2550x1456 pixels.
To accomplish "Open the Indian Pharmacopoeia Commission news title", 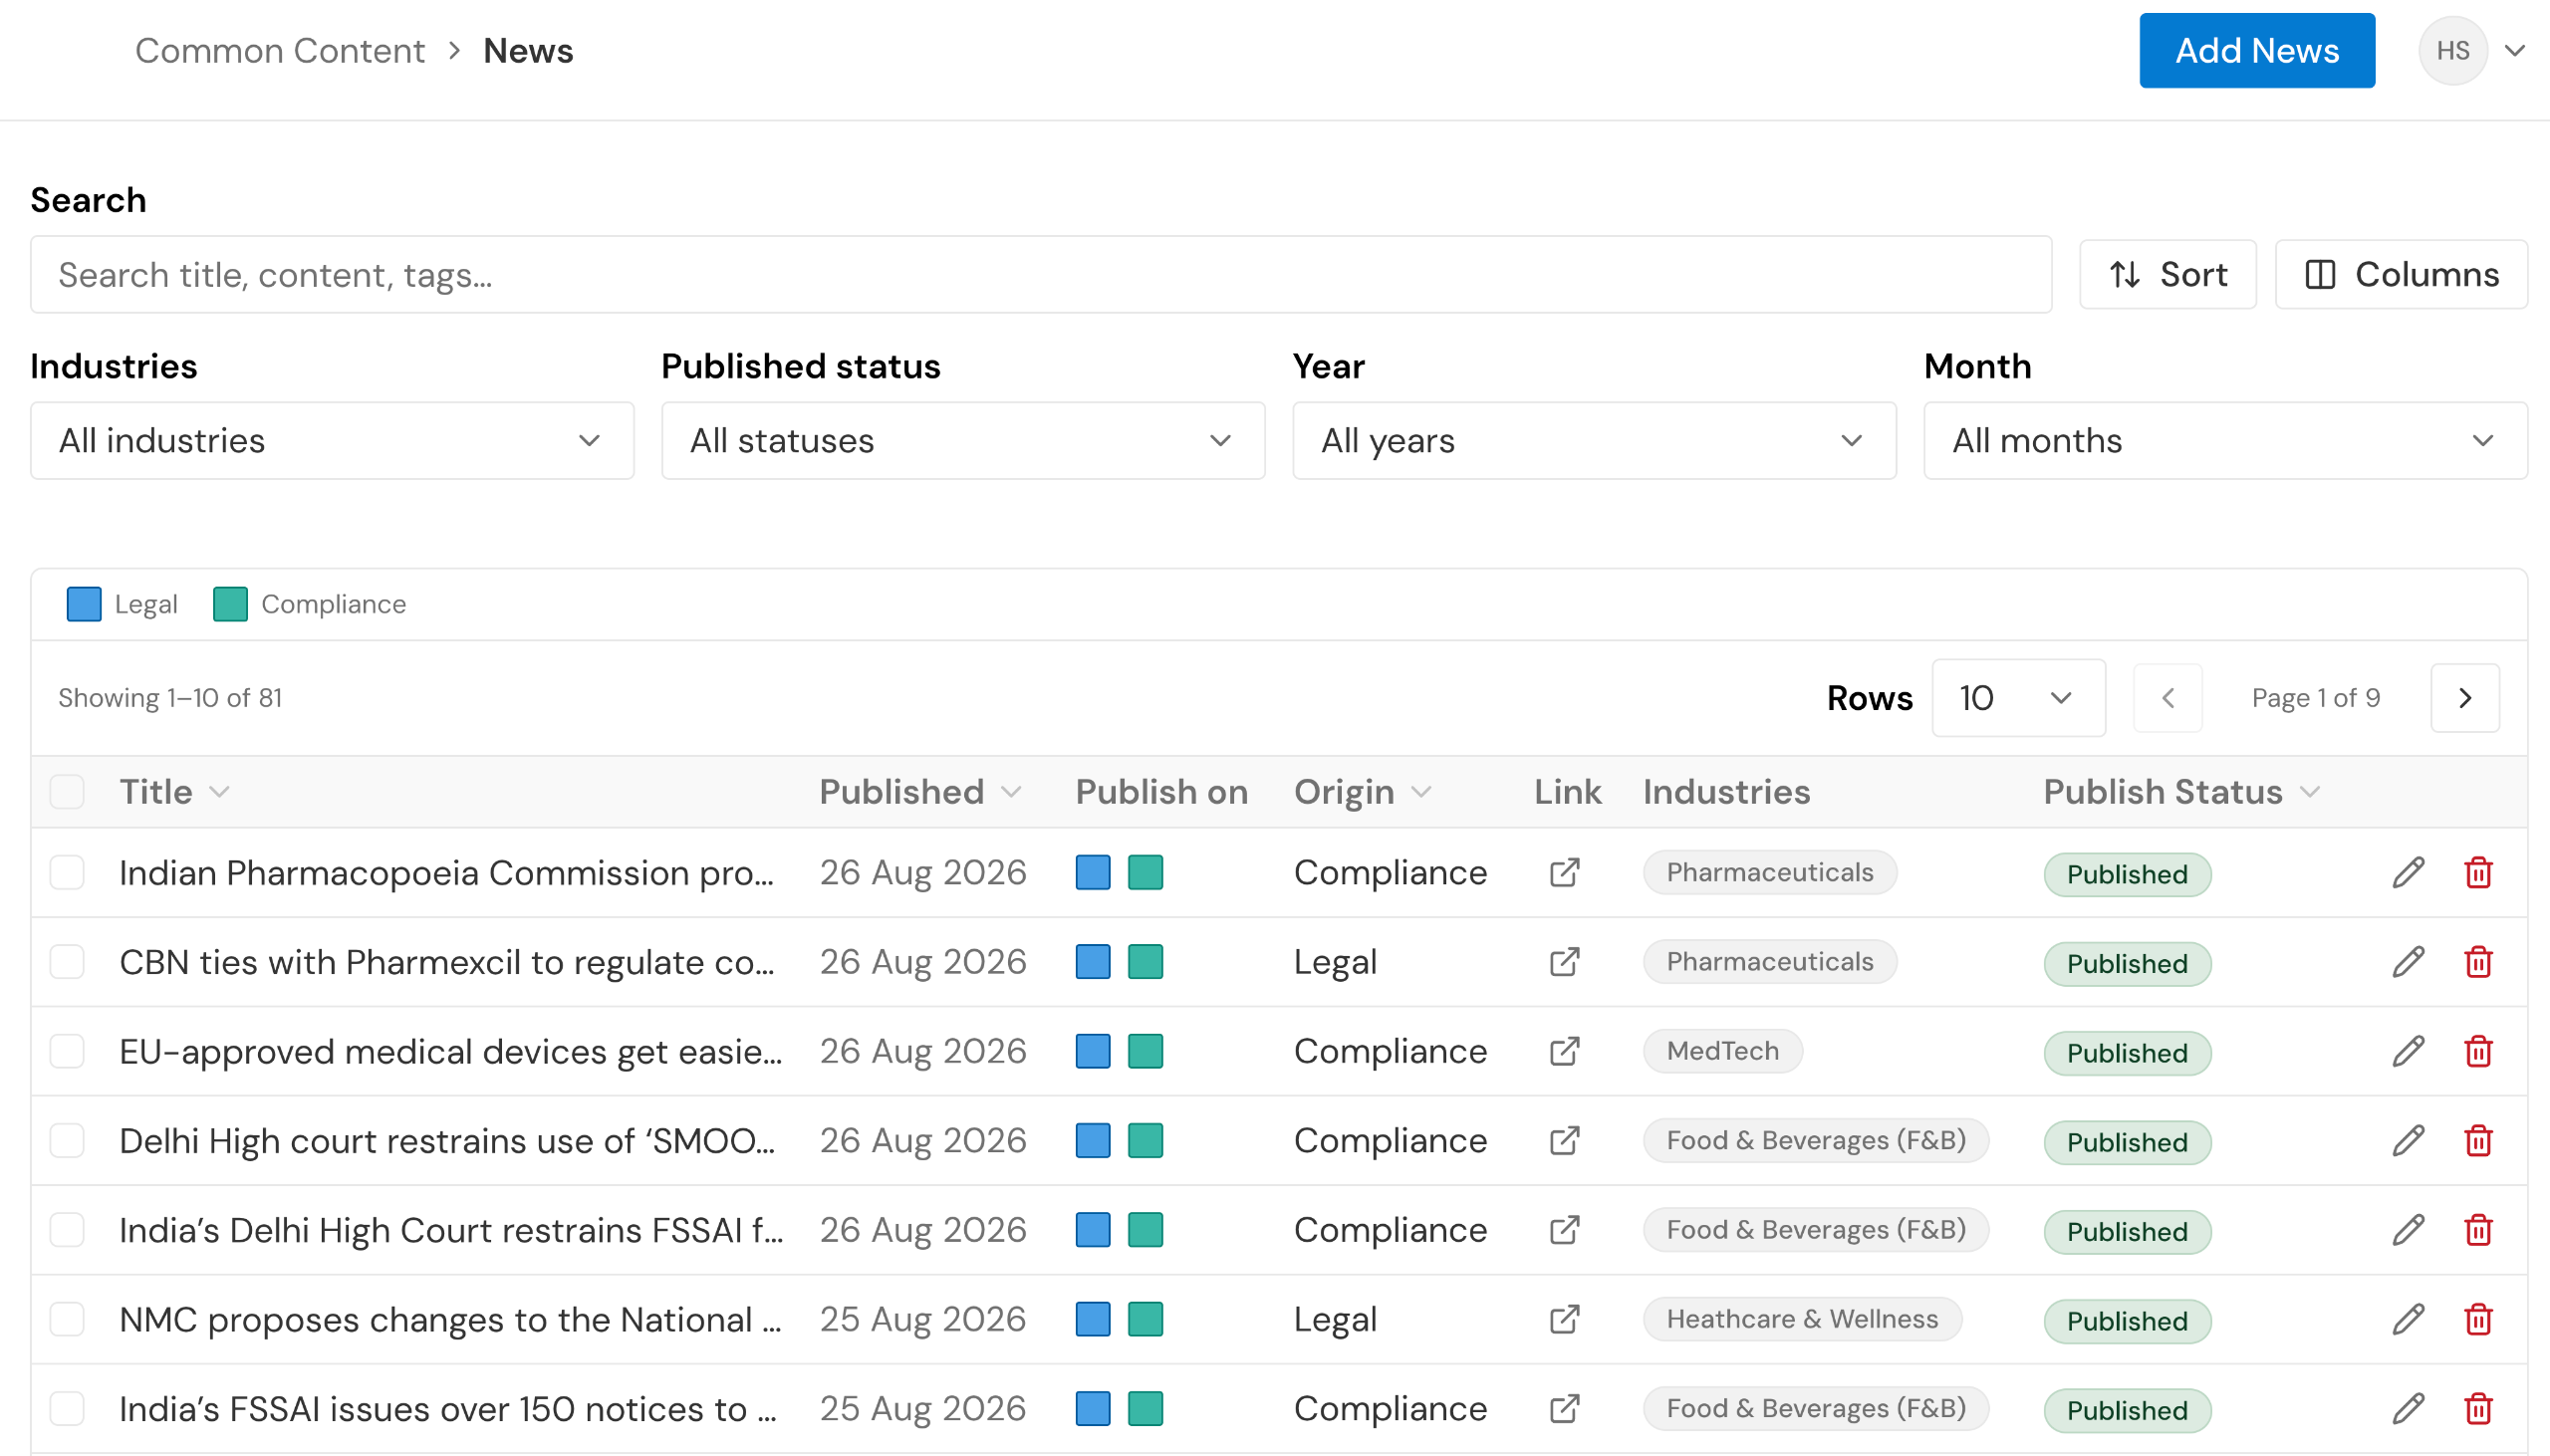I will tap(446, 872).
